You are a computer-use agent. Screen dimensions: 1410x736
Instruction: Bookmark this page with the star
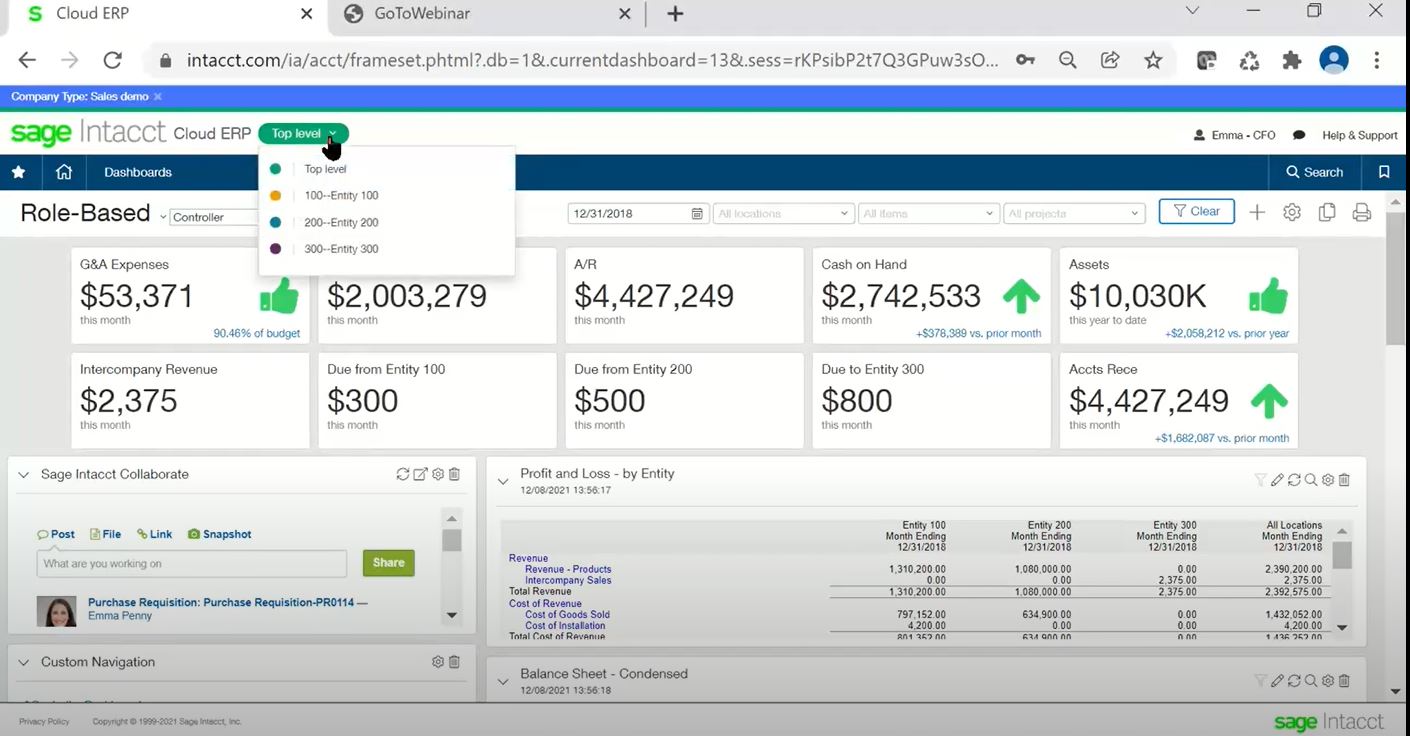(x=1153, y=60)
